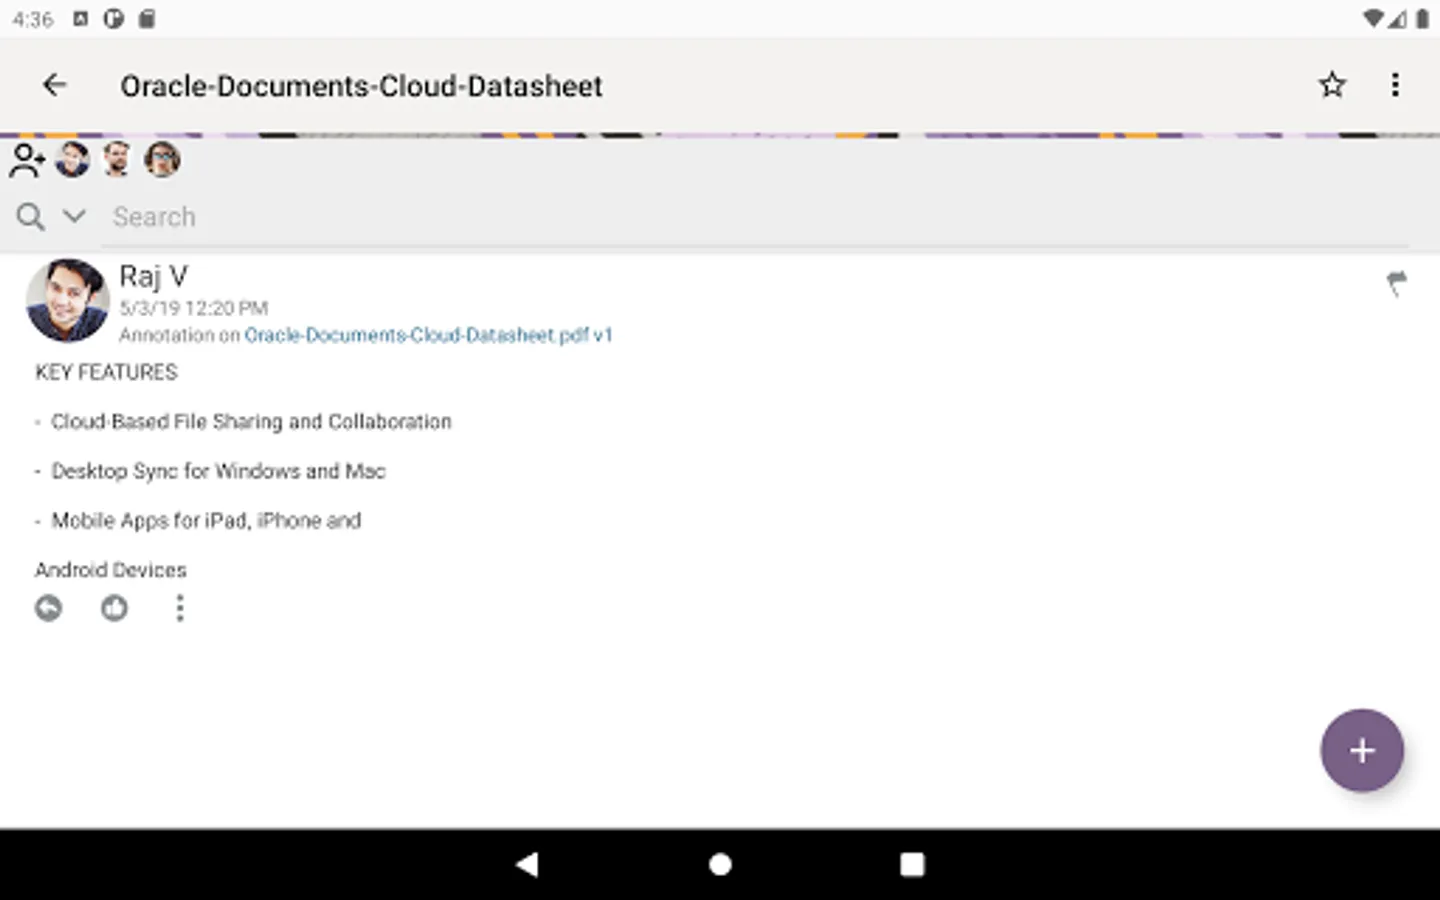Expand the search options chevron
The width and height of the screenshot is (1440, 900).
click(x=74, y=216)
